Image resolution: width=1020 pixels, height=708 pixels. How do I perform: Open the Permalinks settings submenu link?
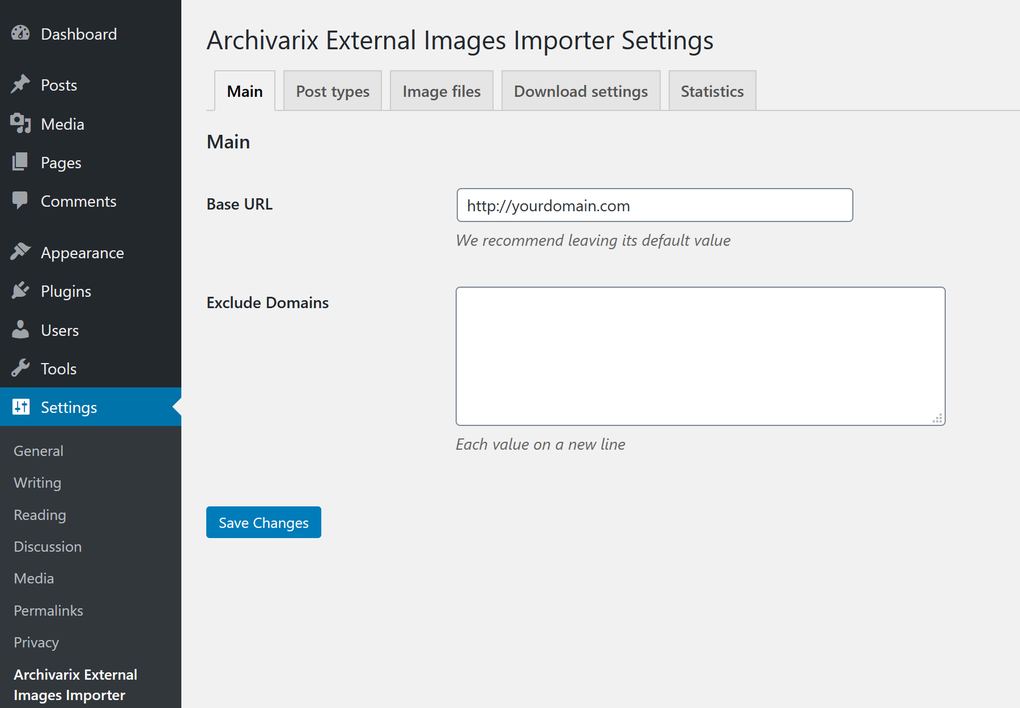pyautogui.click(x=48, y=610)
